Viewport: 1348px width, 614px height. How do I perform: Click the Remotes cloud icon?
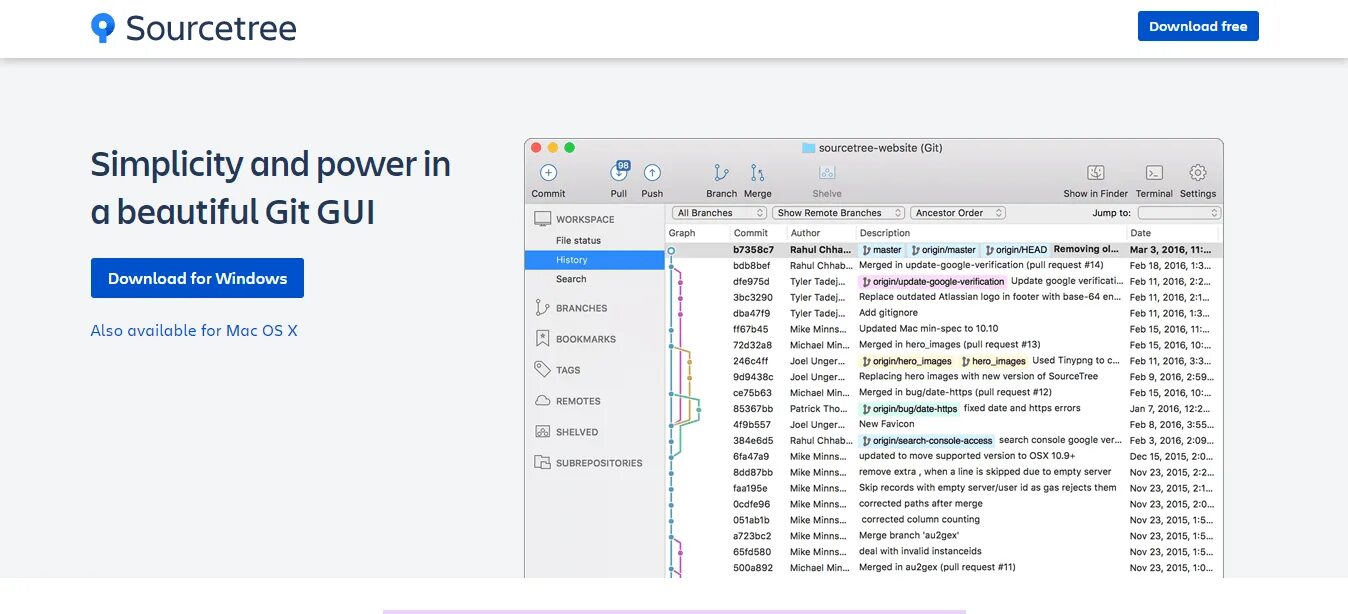(542, 401)
